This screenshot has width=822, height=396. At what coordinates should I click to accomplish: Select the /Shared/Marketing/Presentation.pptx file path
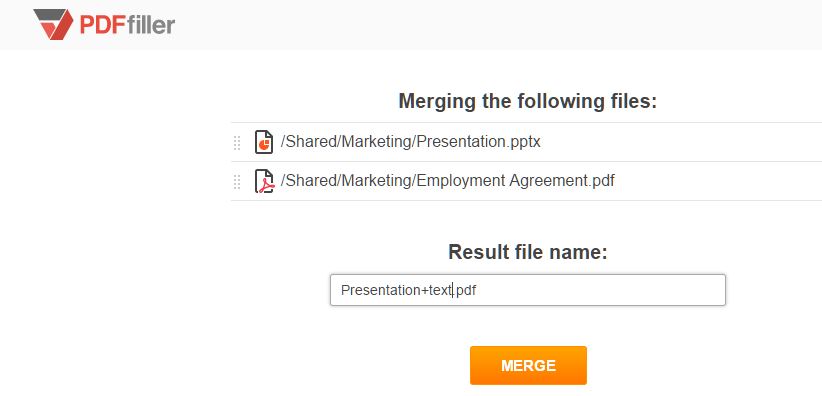410,142
